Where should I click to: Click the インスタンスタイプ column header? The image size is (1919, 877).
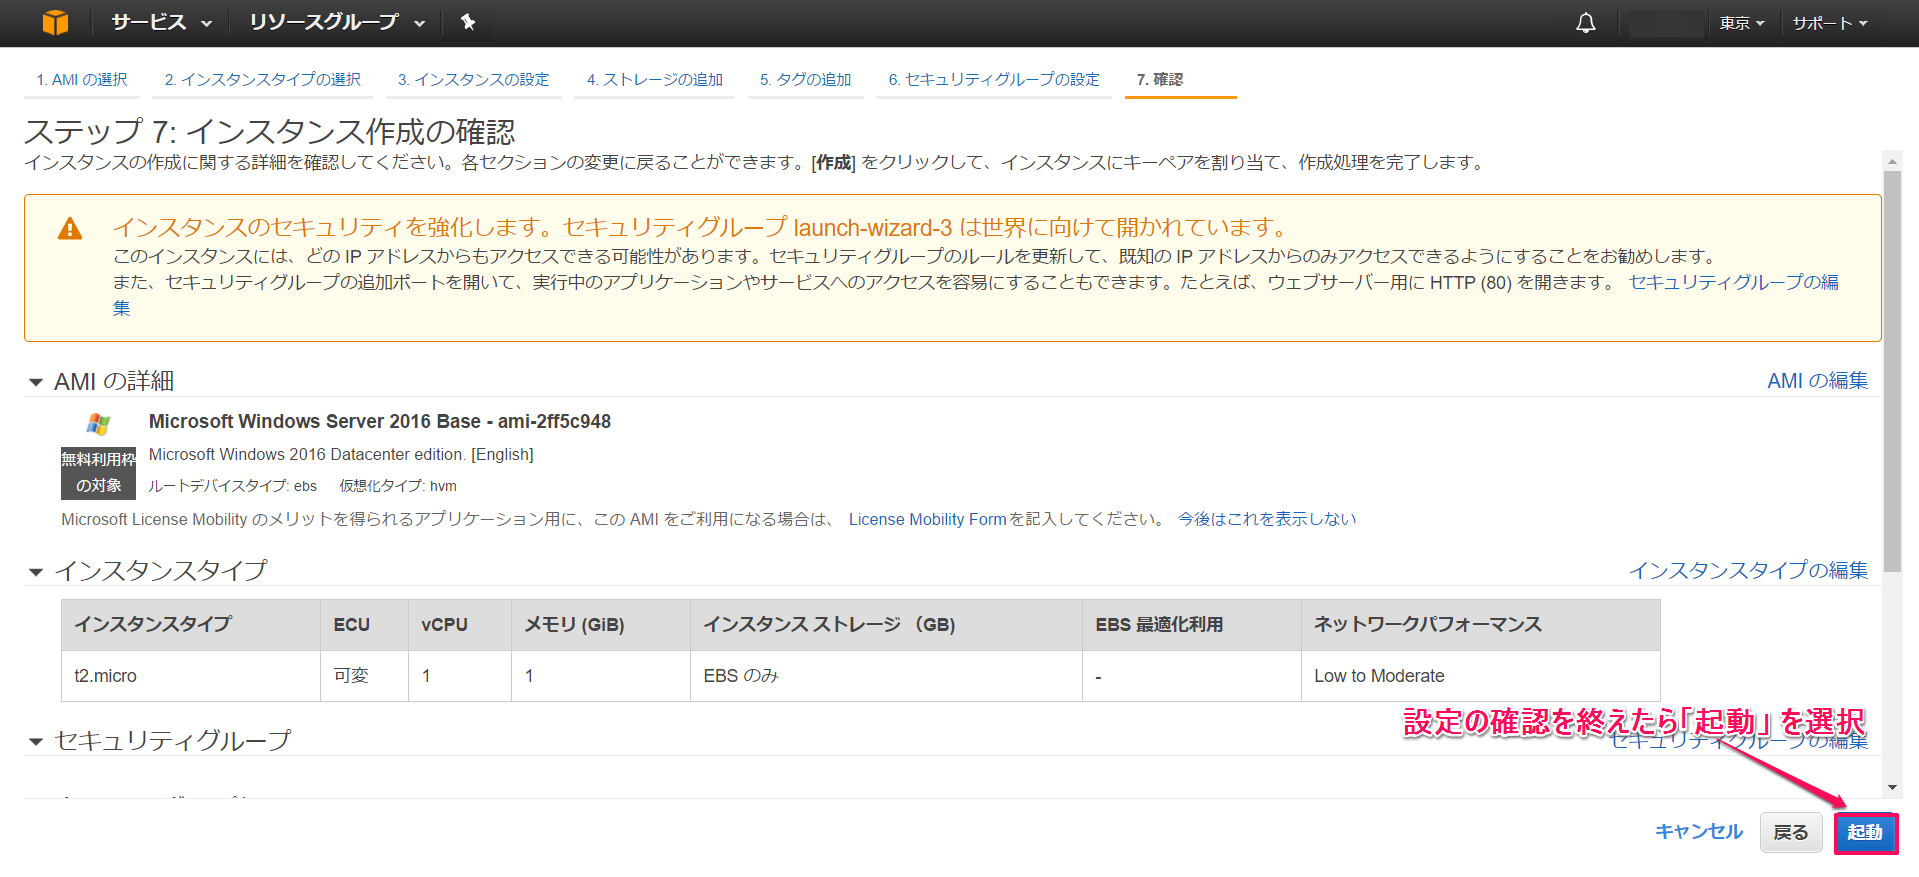click(x=191, y=625)
